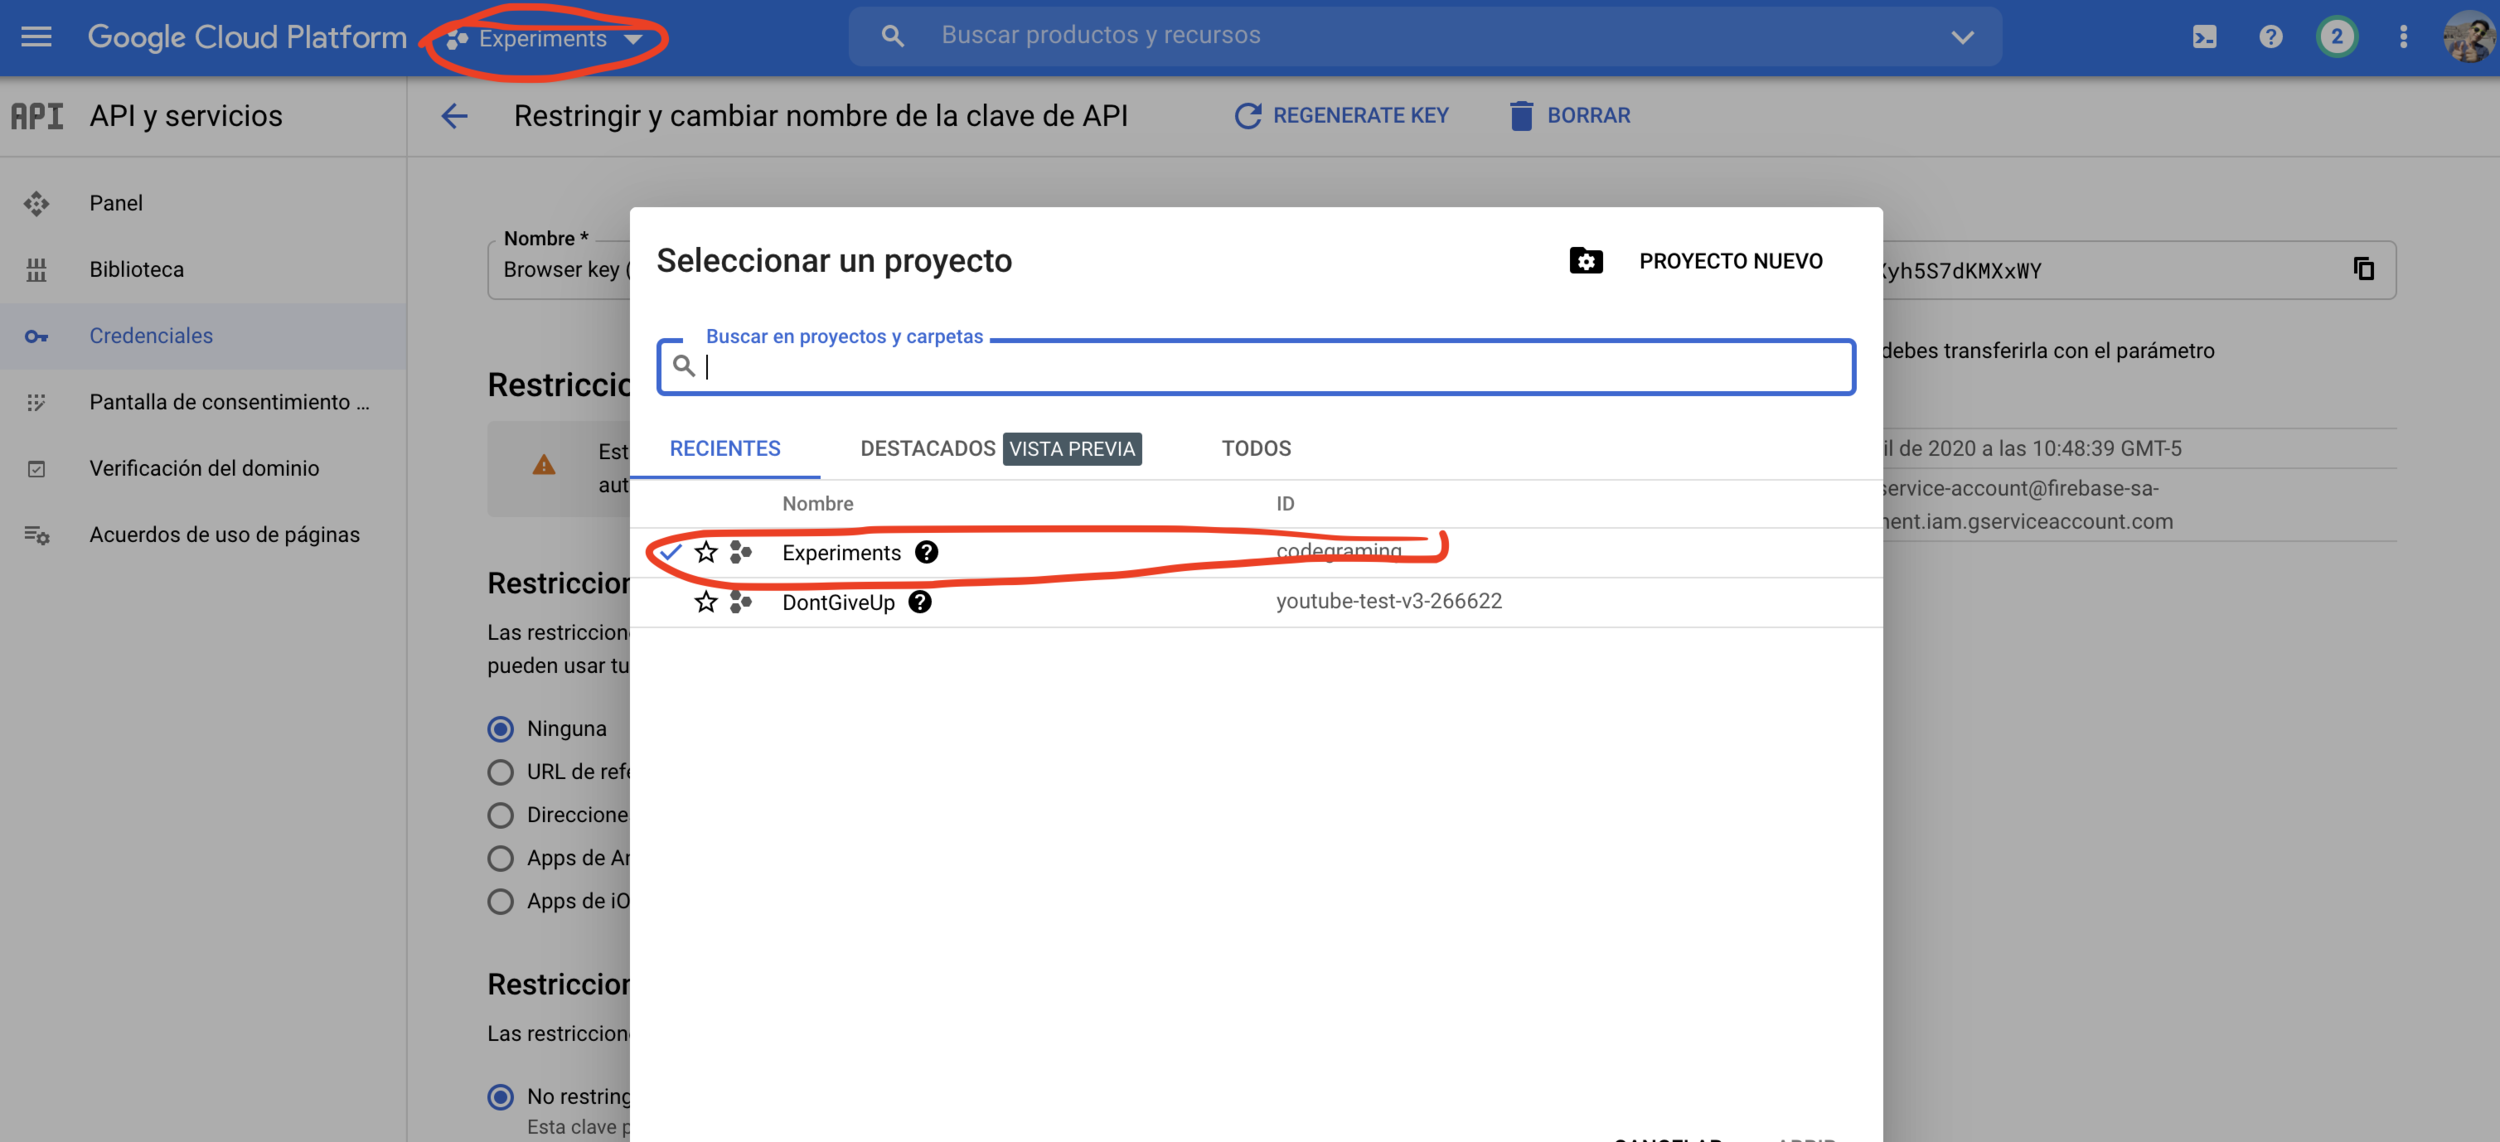Screen dimensions: 2500x1142
Task: Copy the API key with copy icon
Action: pos(2363,269)
